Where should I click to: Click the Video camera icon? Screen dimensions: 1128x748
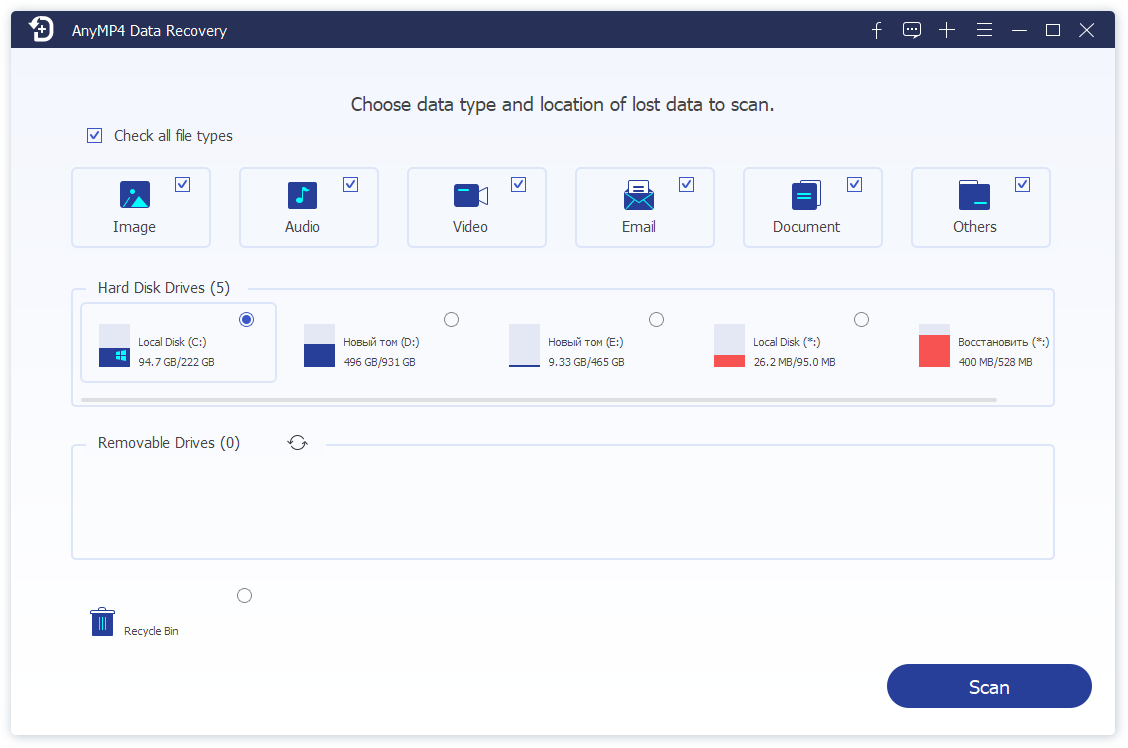coord(468,194)
